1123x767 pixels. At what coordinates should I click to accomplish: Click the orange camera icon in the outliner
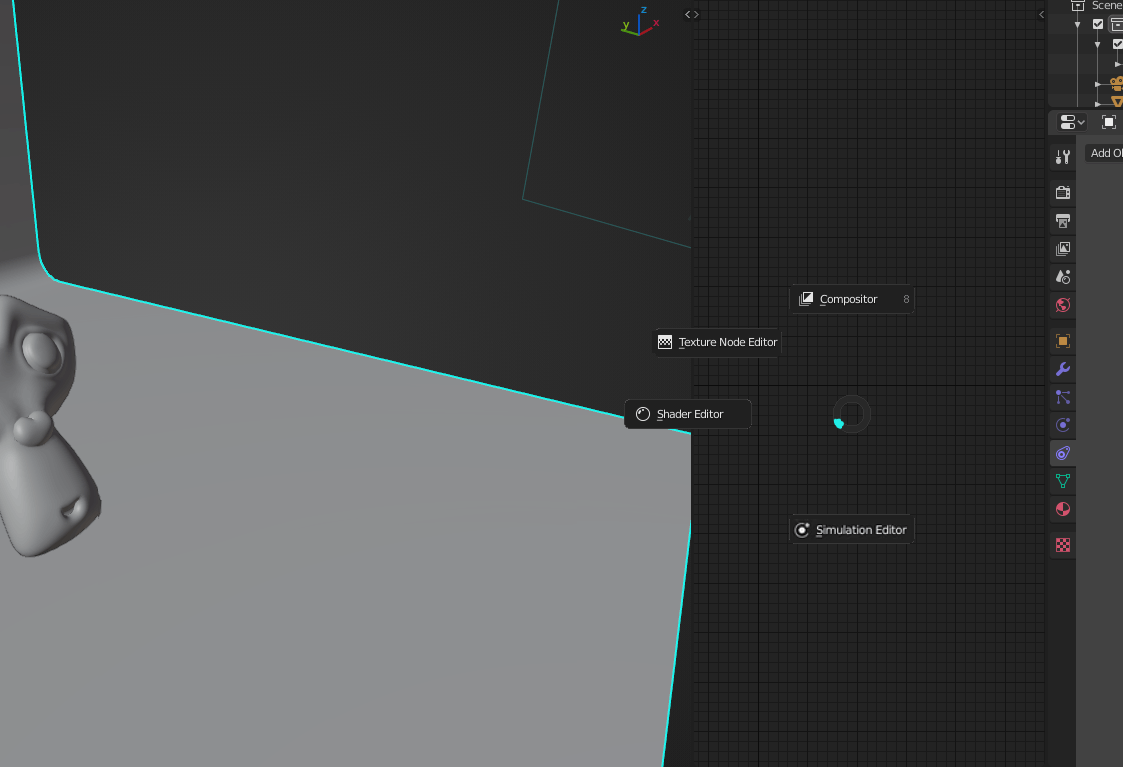point(1117,83)
